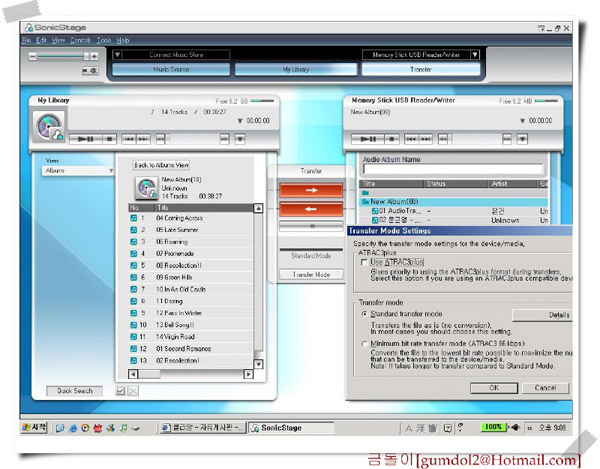Open the File menu

point(26,40)
